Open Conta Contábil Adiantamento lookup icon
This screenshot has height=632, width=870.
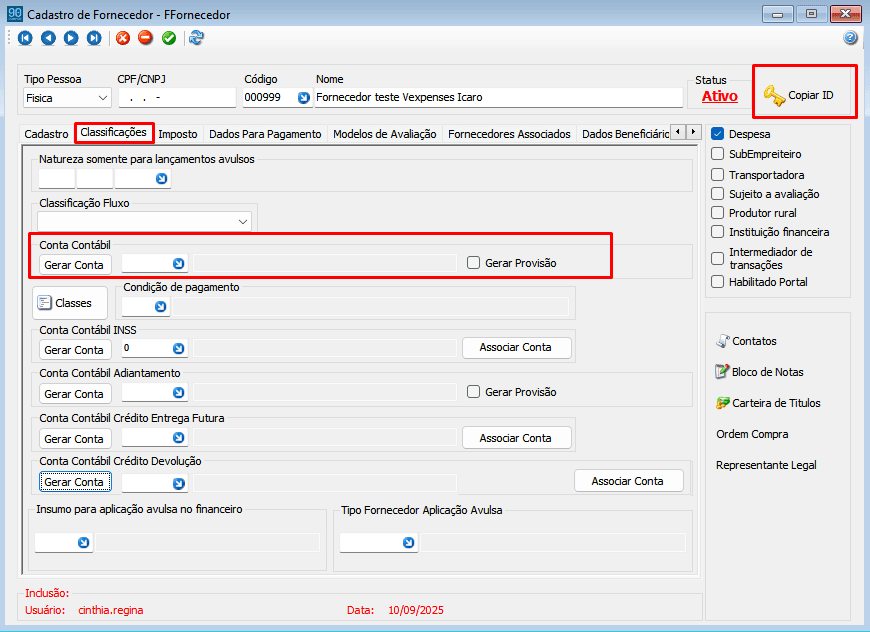coord(178,392)
